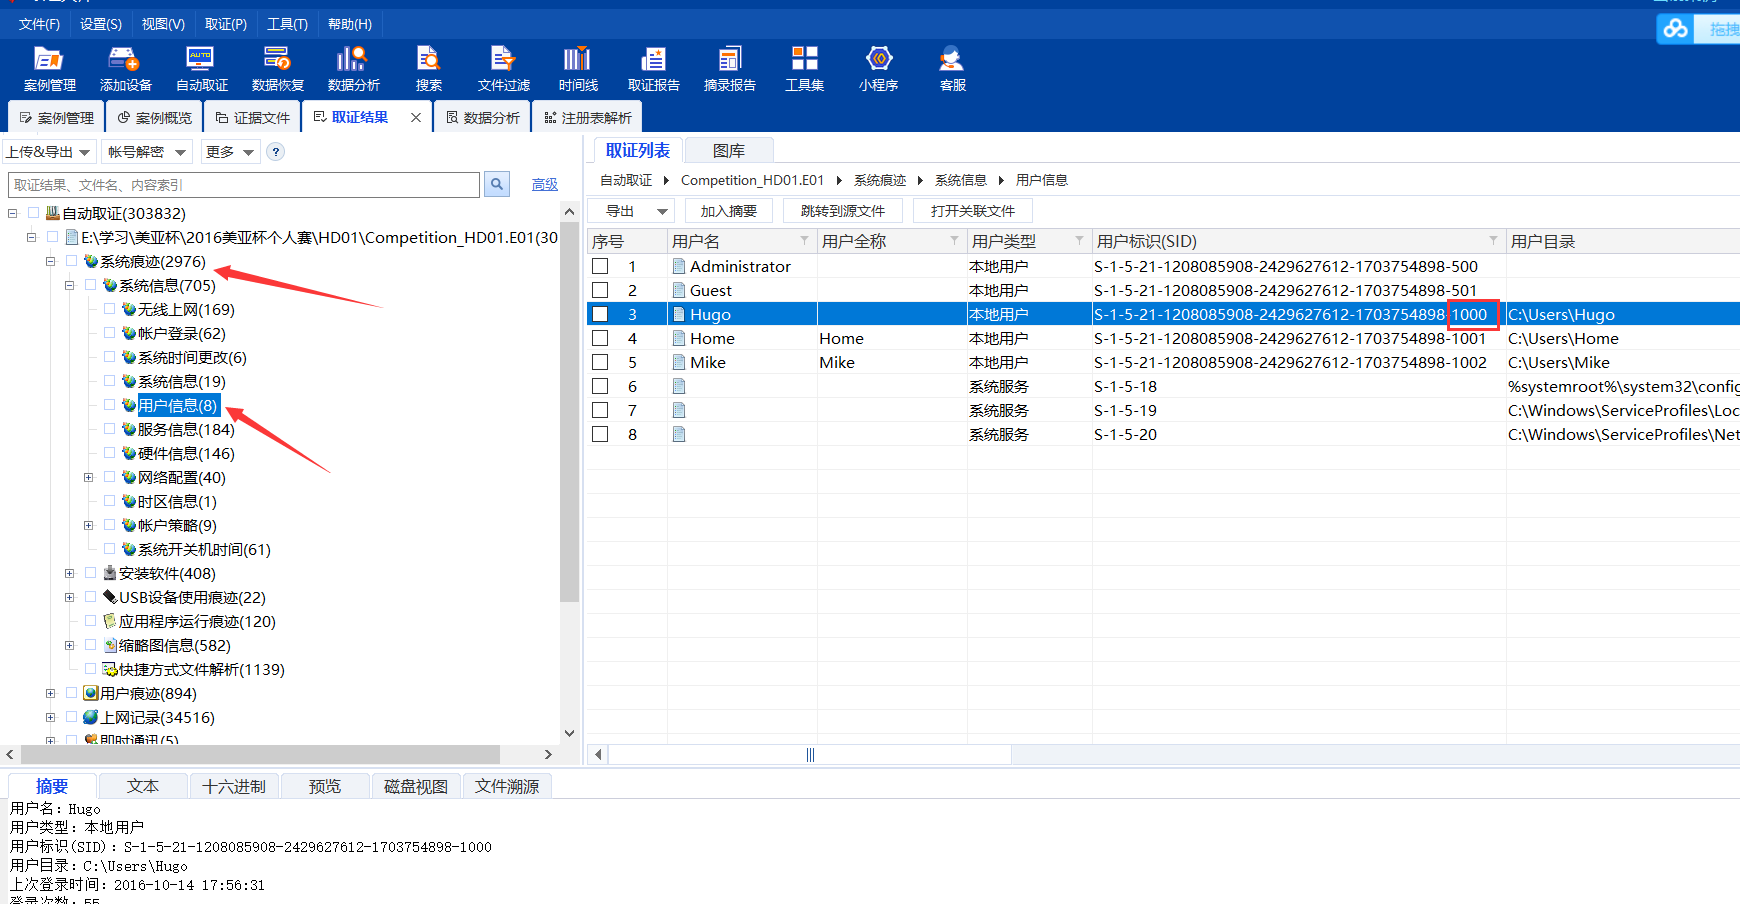This screenshot has height=904, width=1740.
Task: Click the tree panel vertical scrollbar
Action: 569,410
